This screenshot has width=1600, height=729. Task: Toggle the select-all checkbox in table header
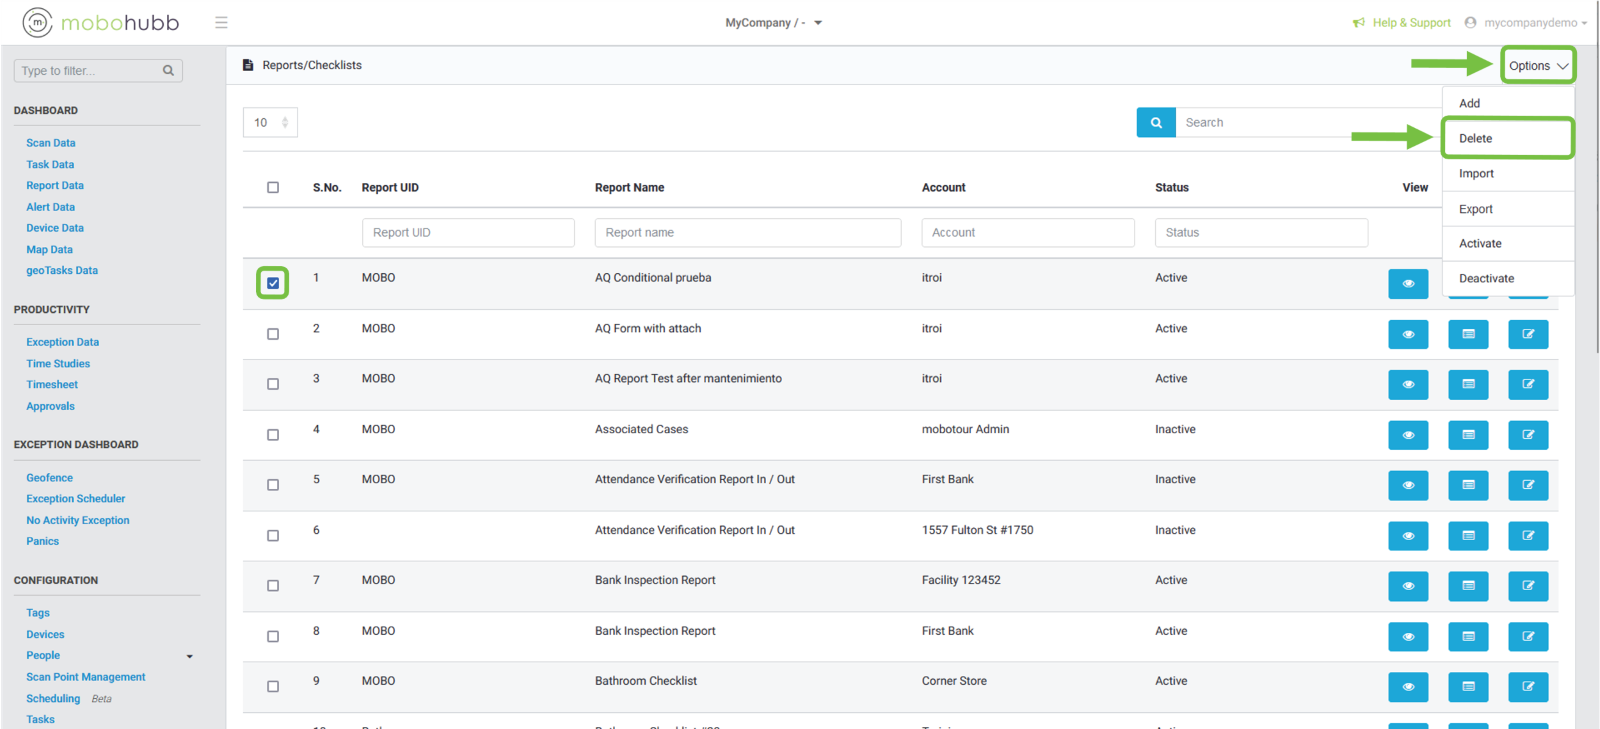(x=273, y=187)
